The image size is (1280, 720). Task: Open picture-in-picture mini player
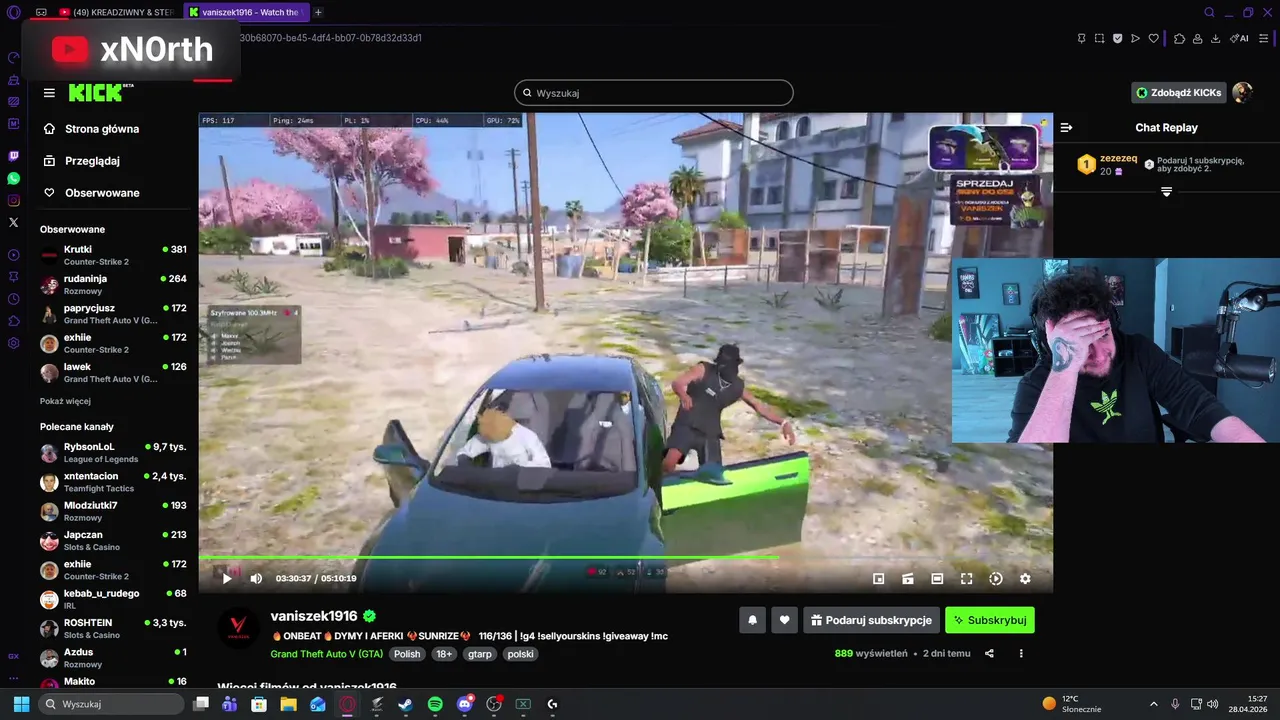click(879, 578)
